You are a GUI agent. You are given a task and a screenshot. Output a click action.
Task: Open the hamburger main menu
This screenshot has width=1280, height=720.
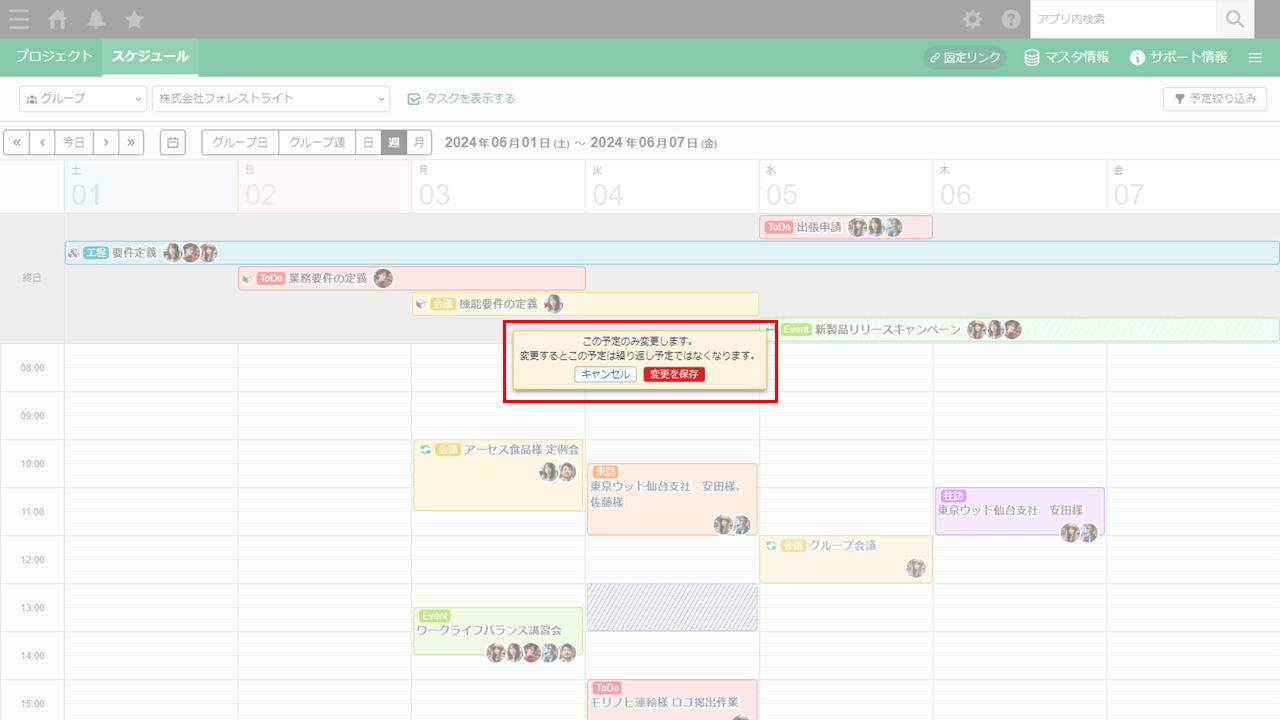point(18,19)
